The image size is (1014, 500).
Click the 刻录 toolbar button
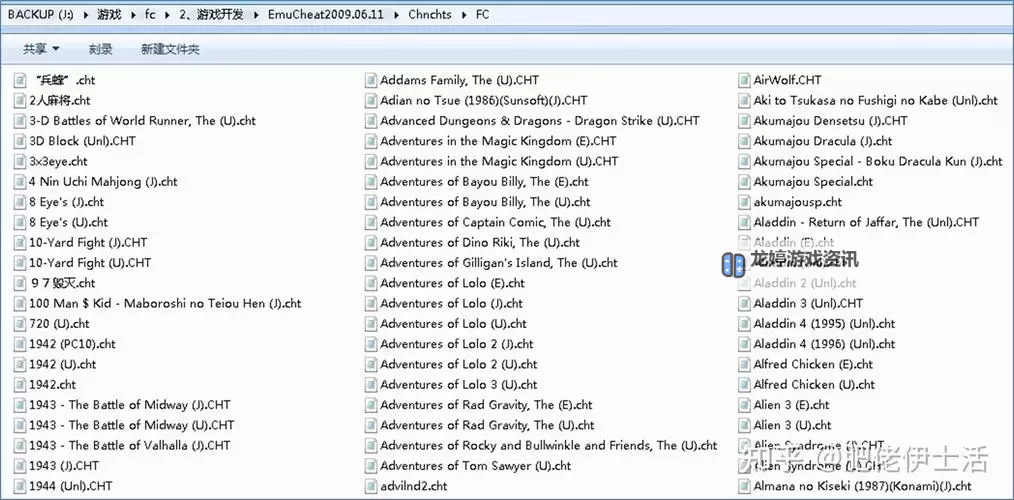100,49
